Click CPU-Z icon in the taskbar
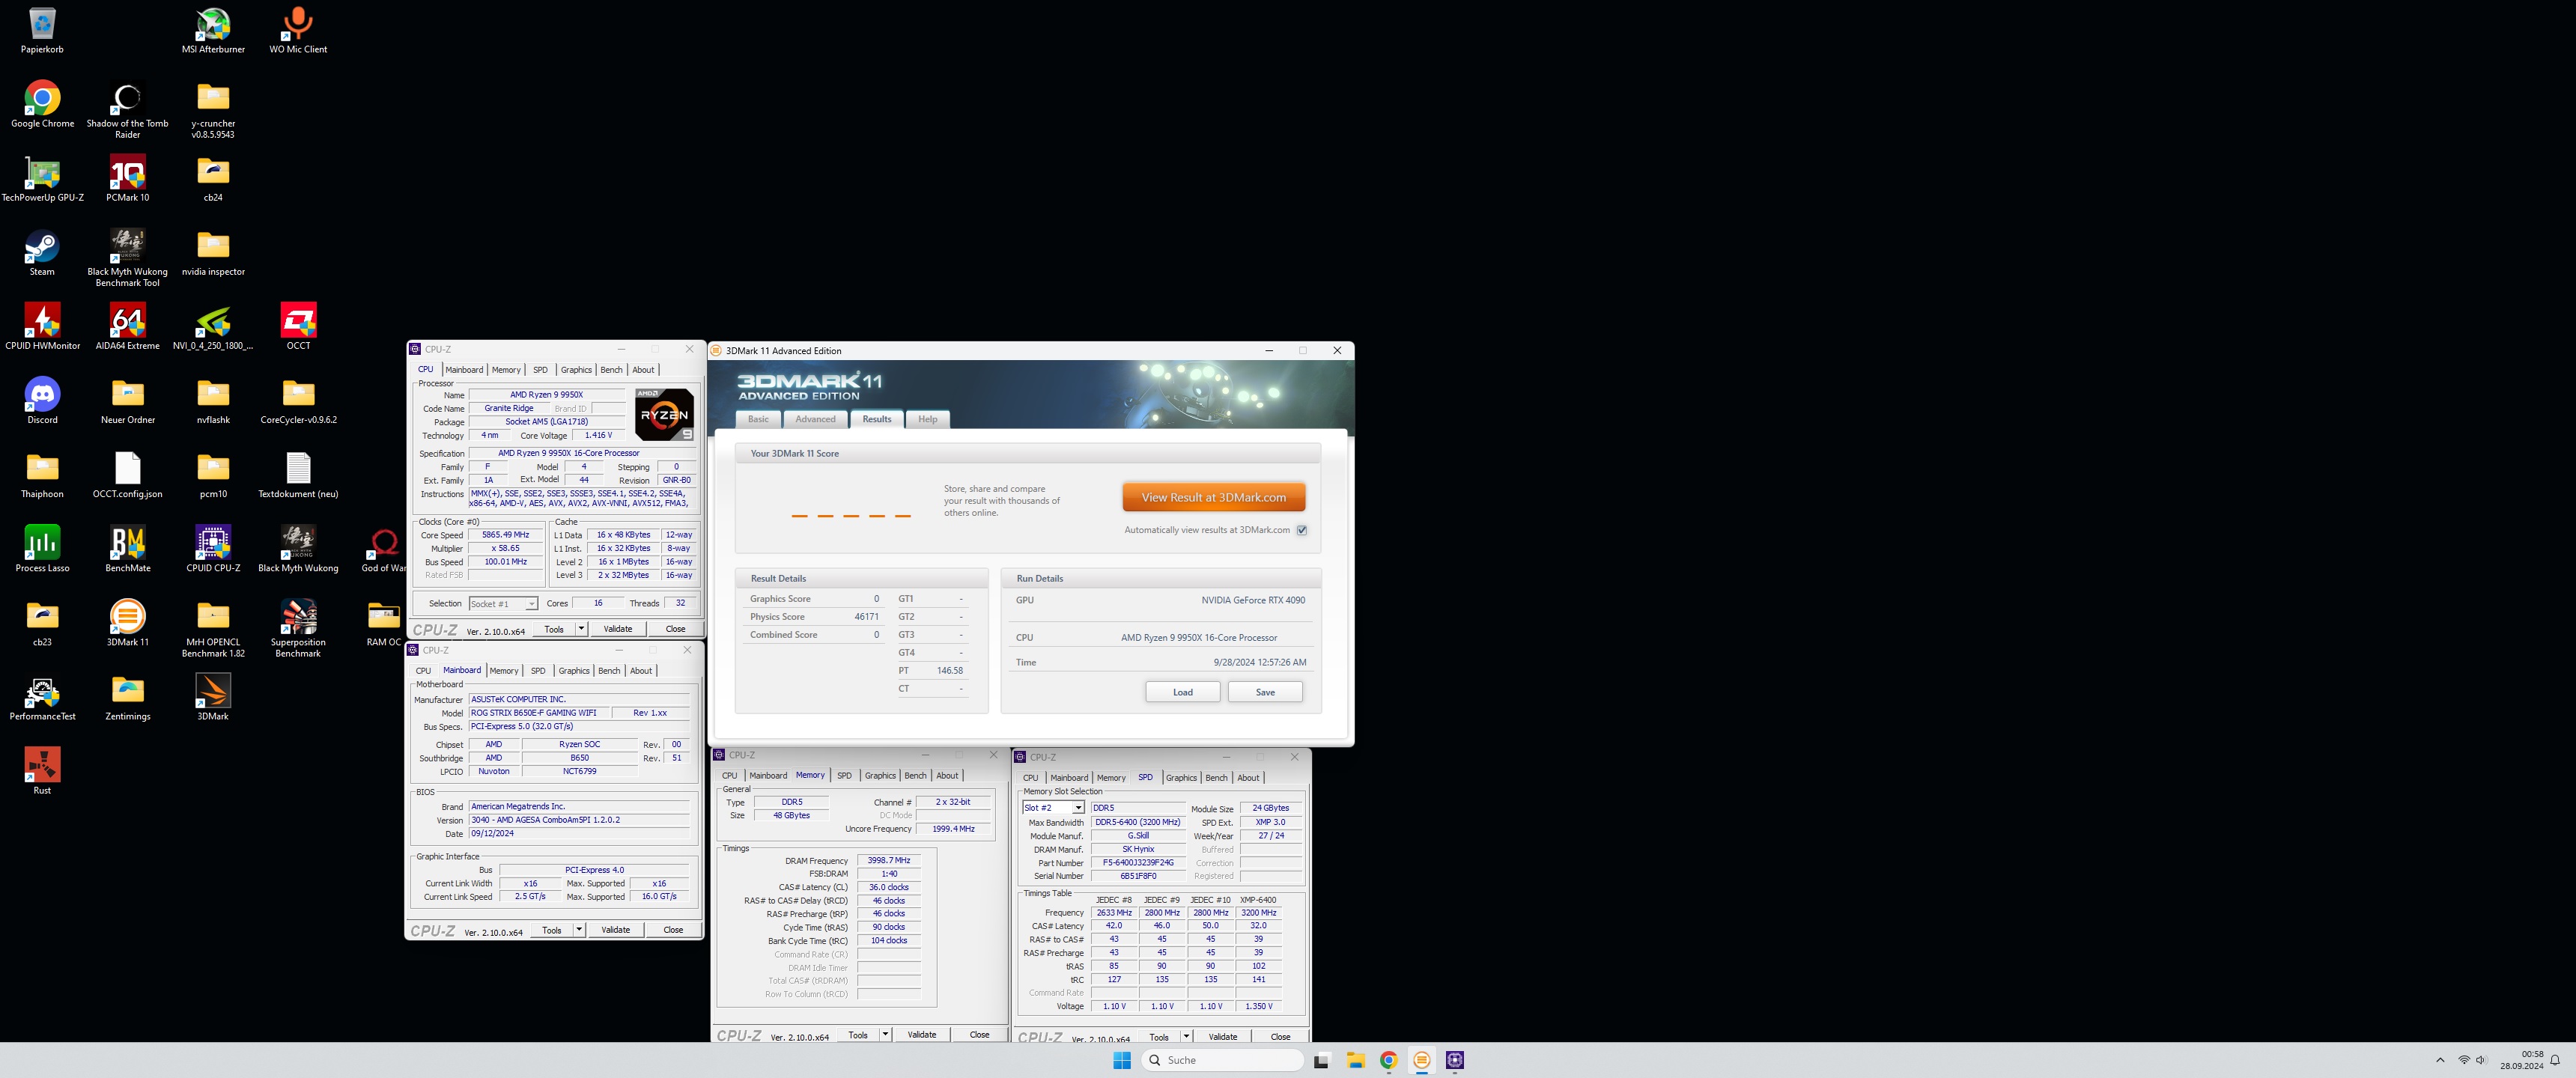 tap(1455, 1060)
